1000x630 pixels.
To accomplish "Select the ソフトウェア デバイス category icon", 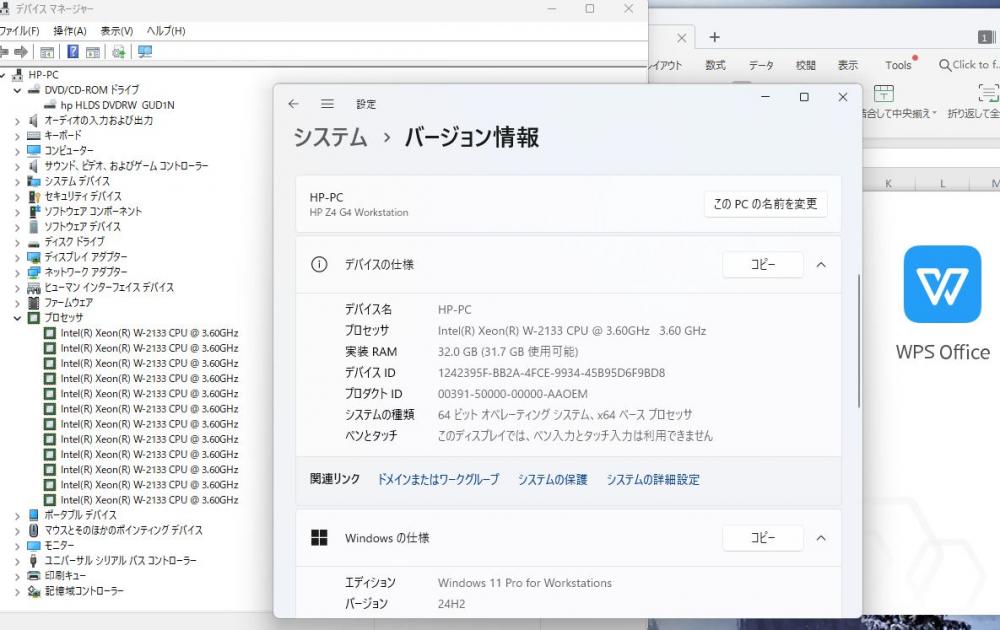I will click(x=34, y=226).
